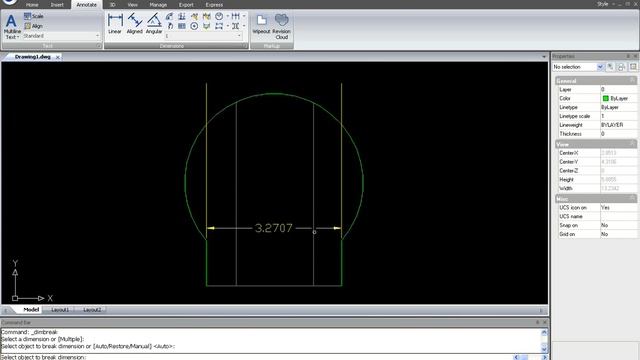Click the 3.2707 dimension text

click(x=273, y=228)
